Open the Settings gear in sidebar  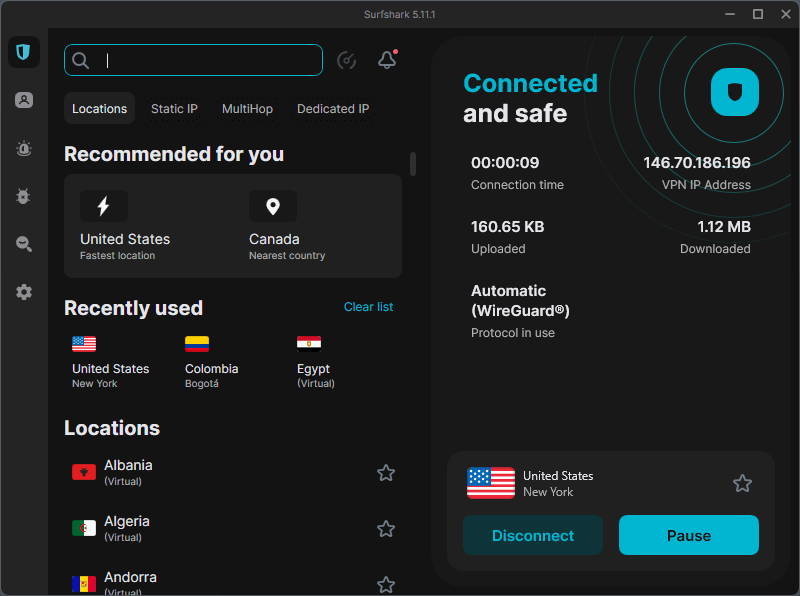pyautogui.click(x=23, y=292)
